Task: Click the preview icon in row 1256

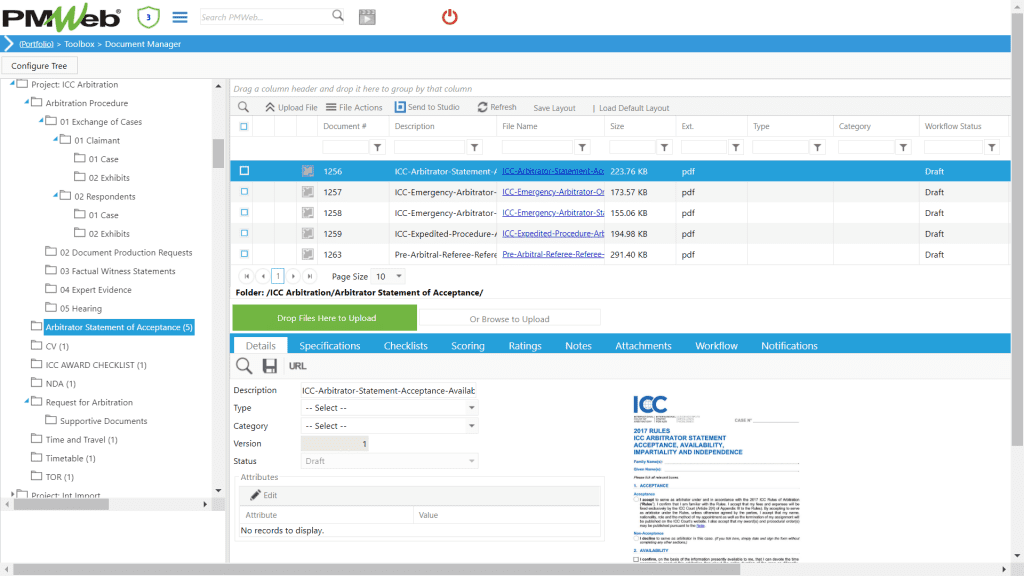Action: point(308,171)
